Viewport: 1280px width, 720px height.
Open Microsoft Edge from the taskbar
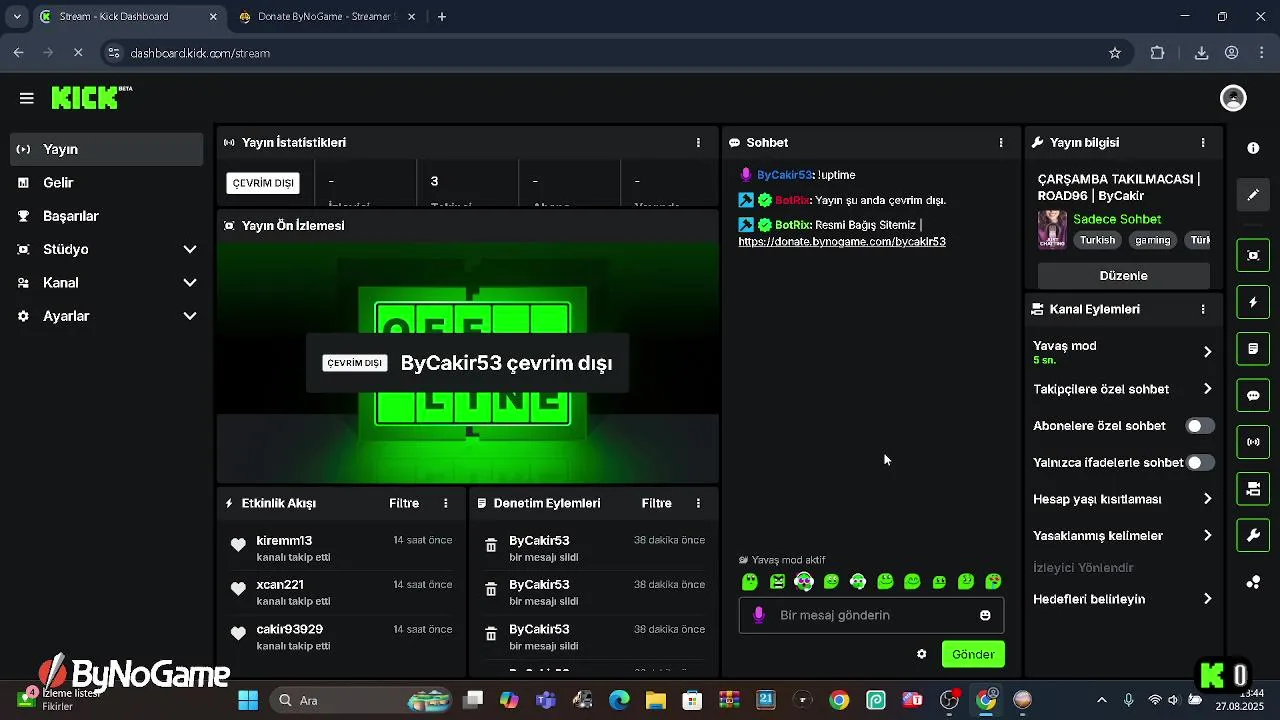[x=619, y=700]
